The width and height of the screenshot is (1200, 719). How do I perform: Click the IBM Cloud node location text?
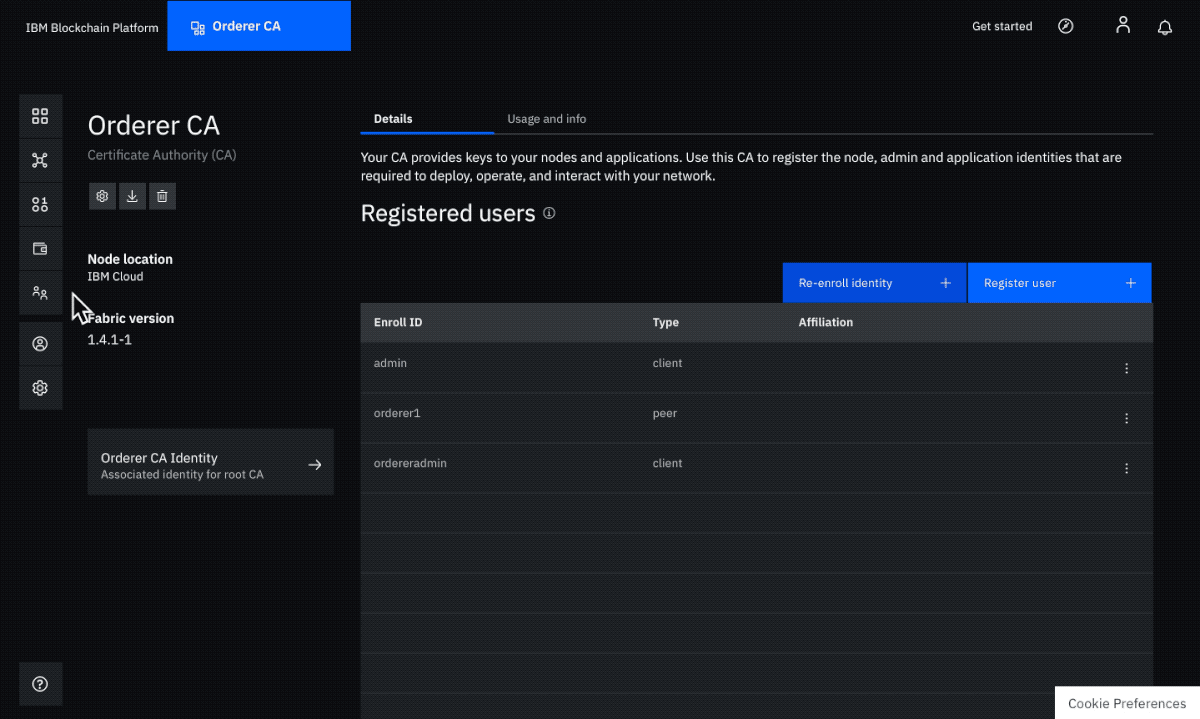coord(115,277)
